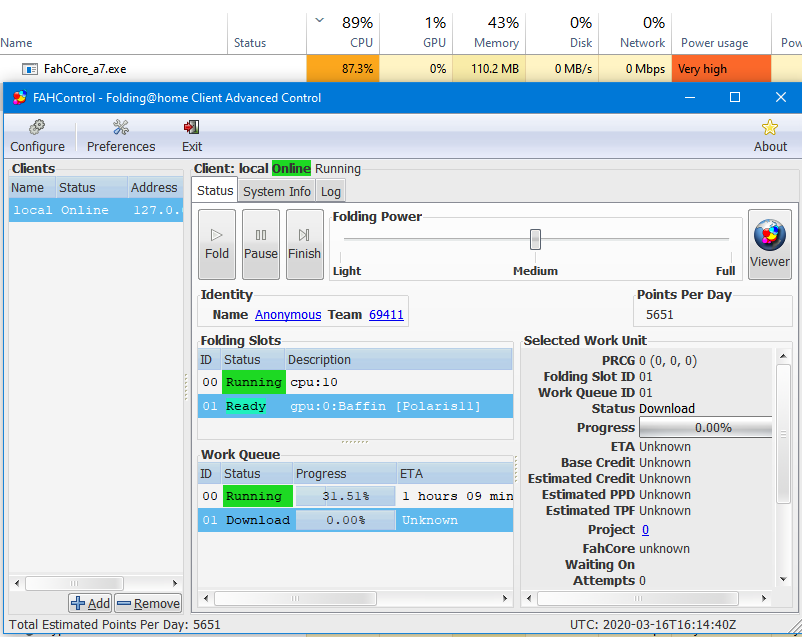Image resolution: width=802 pixels, height=637 pixels.
Task: Select work queue entry 00 Running
Action: [355, 496]
